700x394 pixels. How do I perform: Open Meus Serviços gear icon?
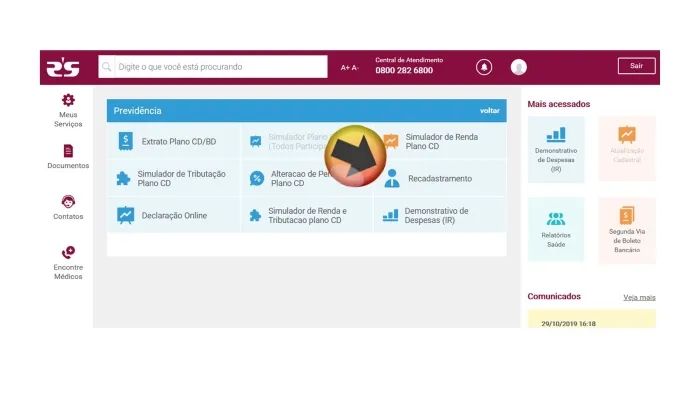[x=68, y=100]
